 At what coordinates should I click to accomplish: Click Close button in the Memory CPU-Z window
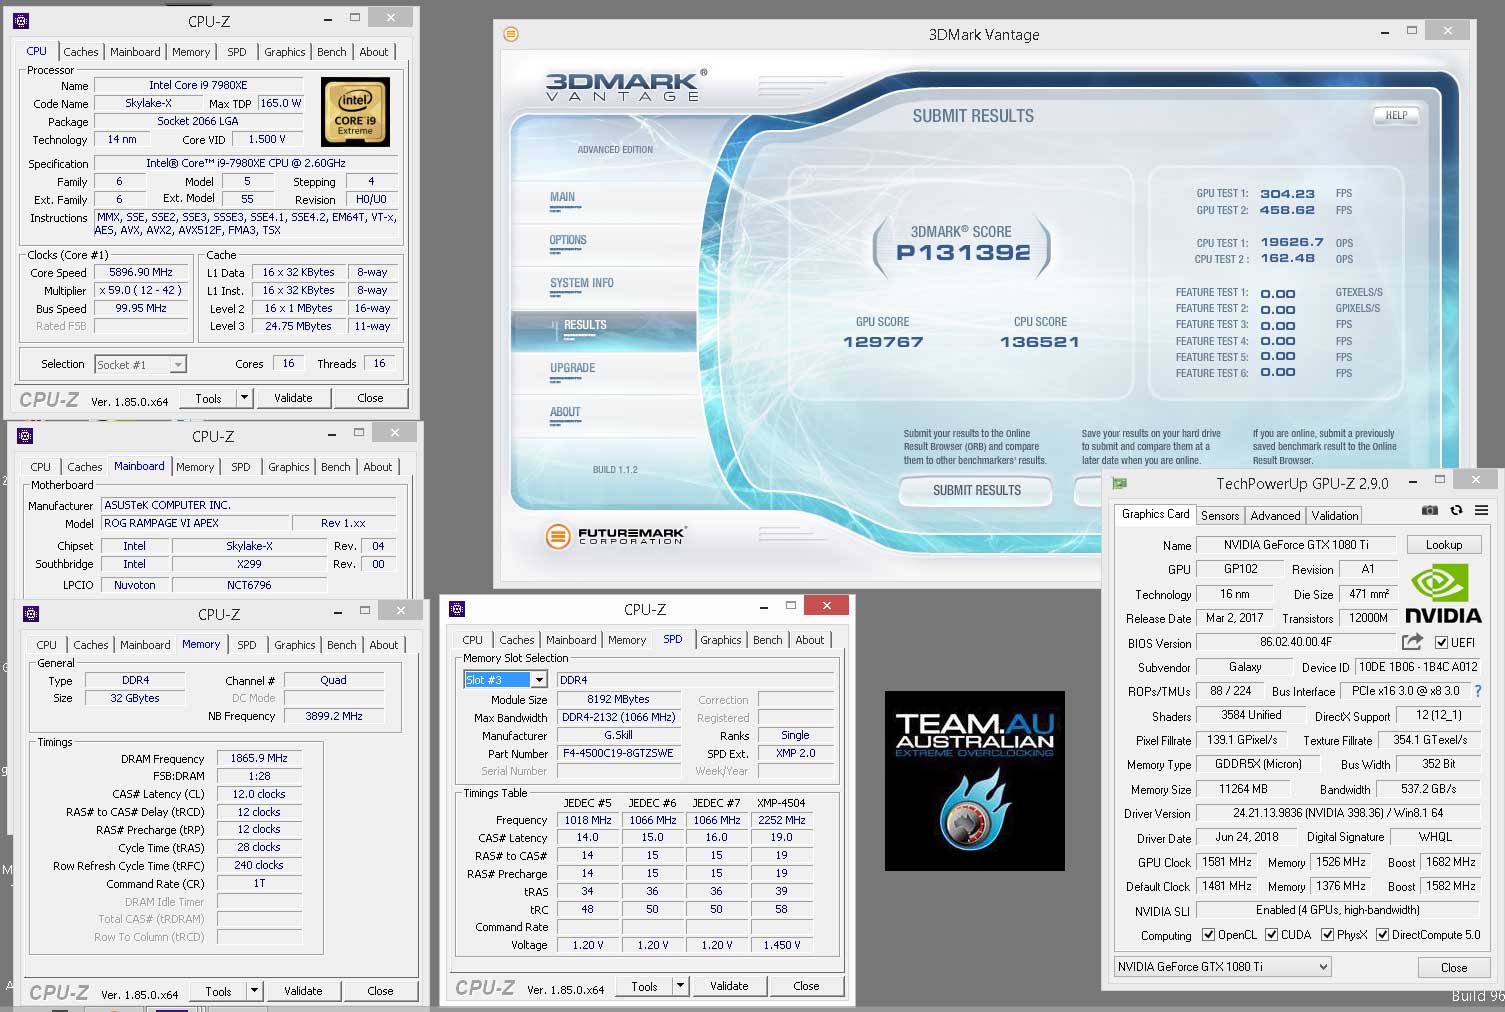pyautogui.click(x=380, y=991)
